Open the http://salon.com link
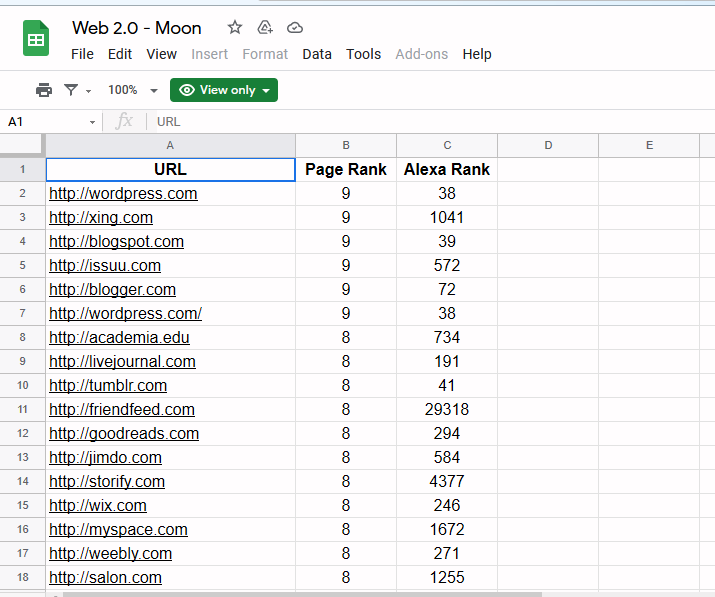Image resolution: width=715 pixels, height=597 pixels. point(105,578)
